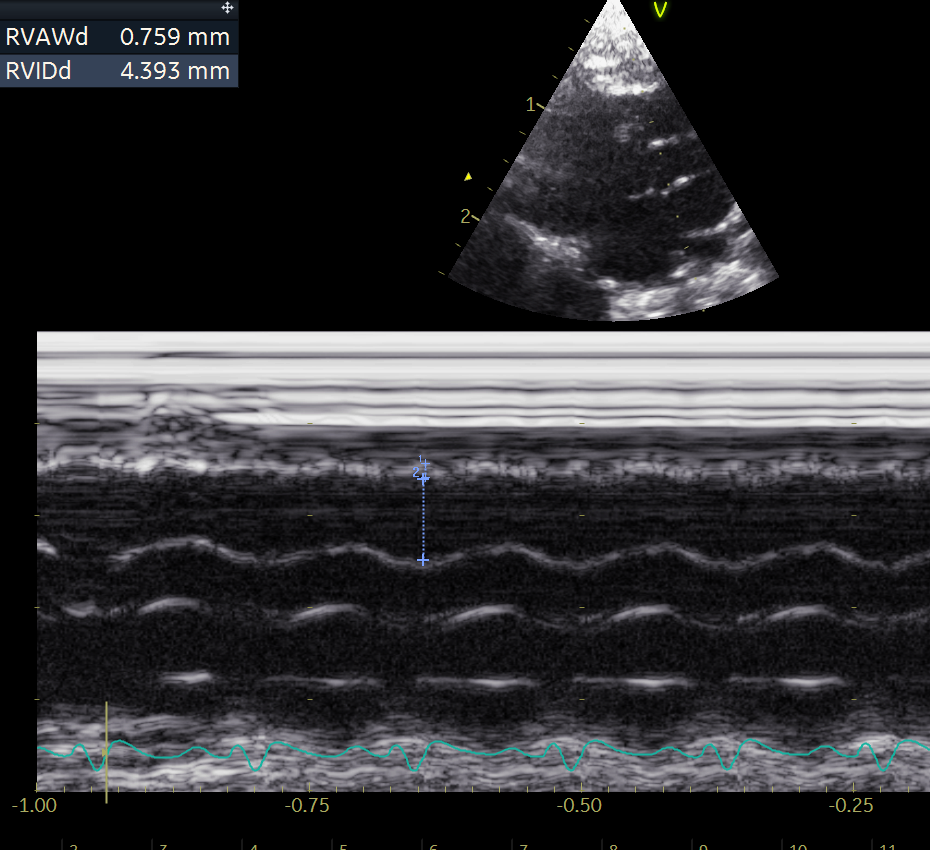This screenshot has width=930, height=850.
Task: Select the RVAWd measurement row label
Action: (x=47, y=37)
